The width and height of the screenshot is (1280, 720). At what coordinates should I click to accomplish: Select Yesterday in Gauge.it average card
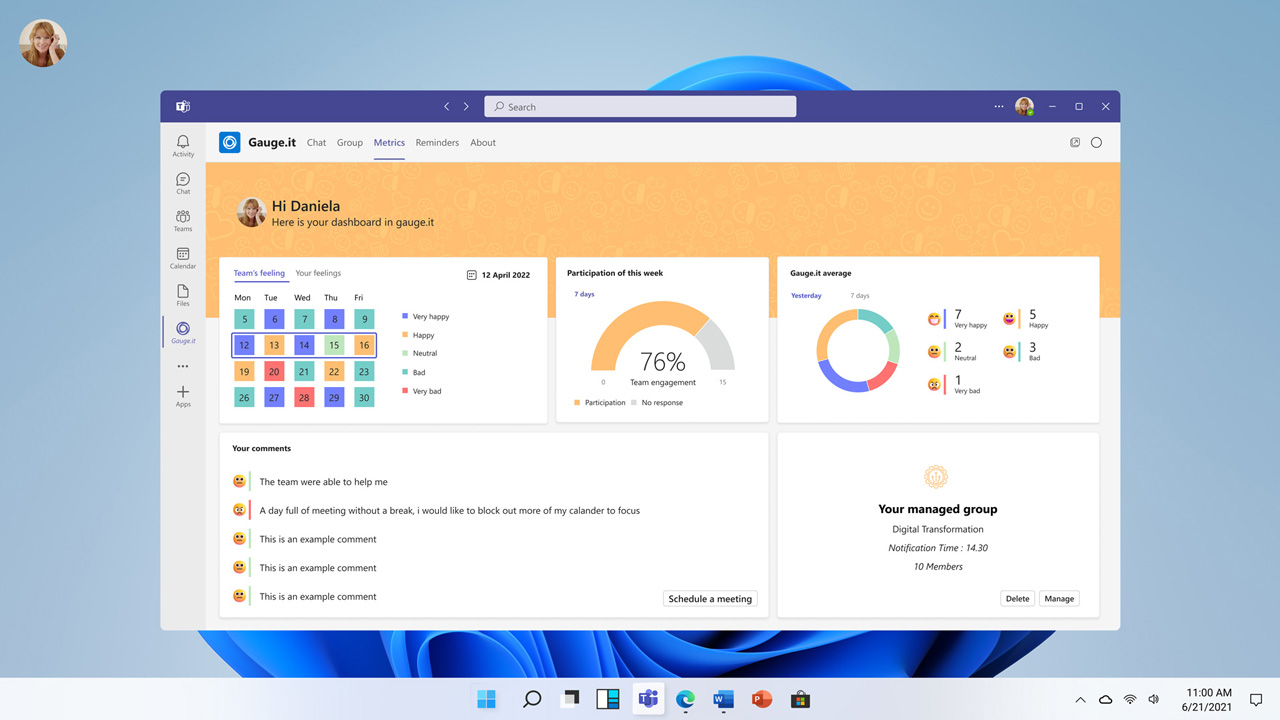(806, 296)
